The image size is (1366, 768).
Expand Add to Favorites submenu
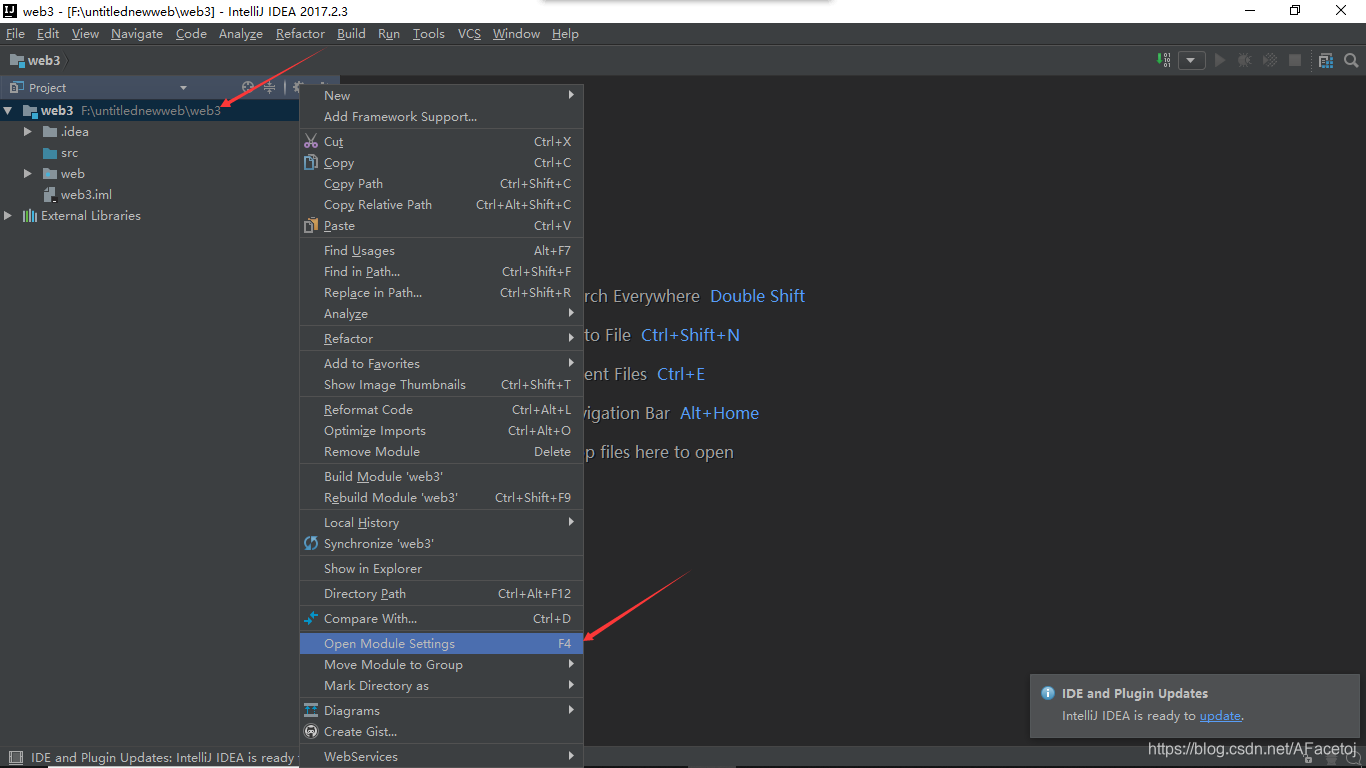(x=441, y=364)
